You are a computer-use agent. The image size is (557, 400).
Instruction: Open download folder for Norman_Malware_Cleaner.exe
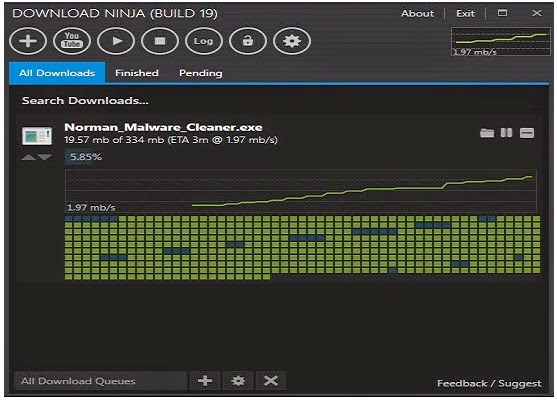click(x=487, y=133)
